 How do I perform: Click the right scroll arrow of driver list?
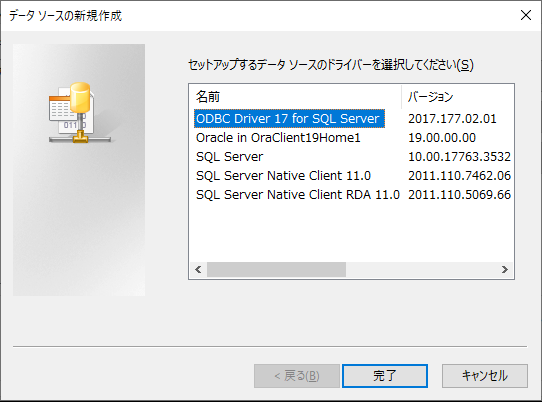pyautogui.click(x=505, y=269)
